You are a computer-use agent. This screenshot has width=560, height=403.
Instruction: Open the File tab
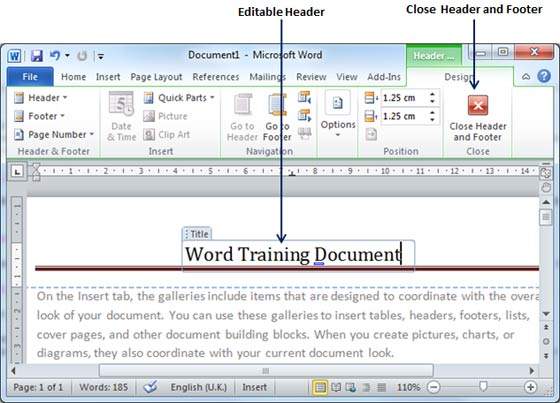30,76
